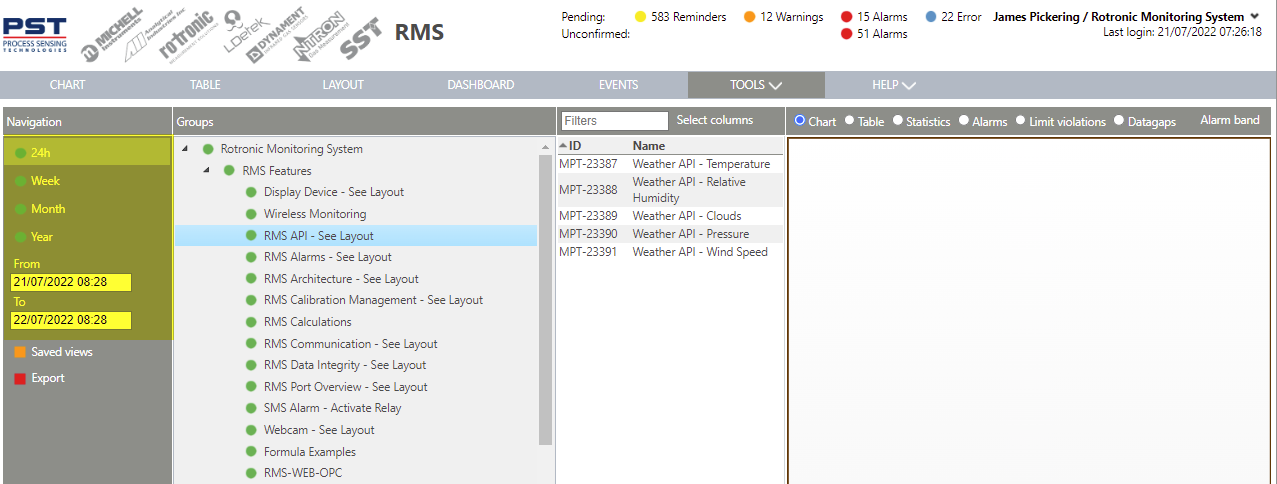The height and width of the screenshot is (484, 1277).
Task: Click green dot next to Month
Action: 21,209
